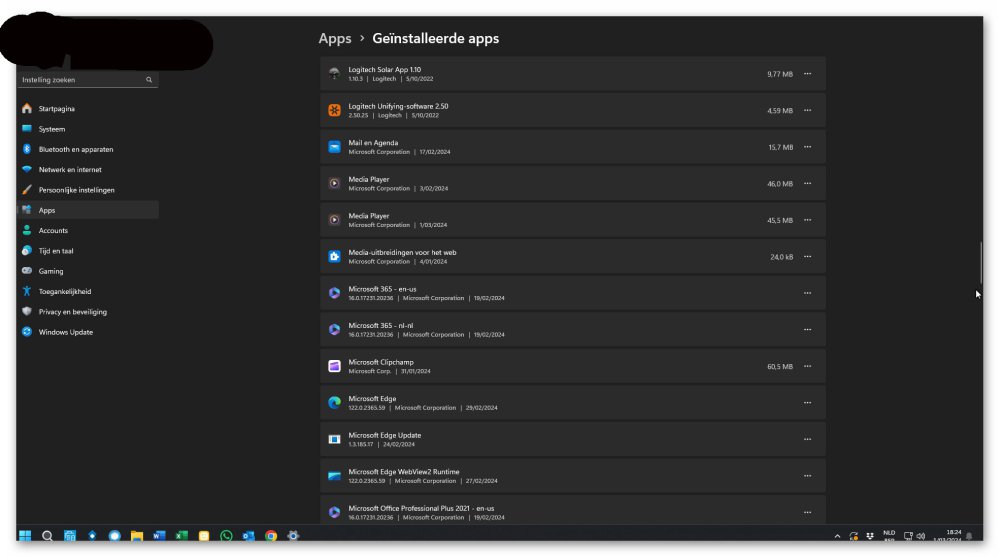Screen dimensions: 1000x557
Task: Click the Mail en Agenda app icon
Action: [335, 147]
